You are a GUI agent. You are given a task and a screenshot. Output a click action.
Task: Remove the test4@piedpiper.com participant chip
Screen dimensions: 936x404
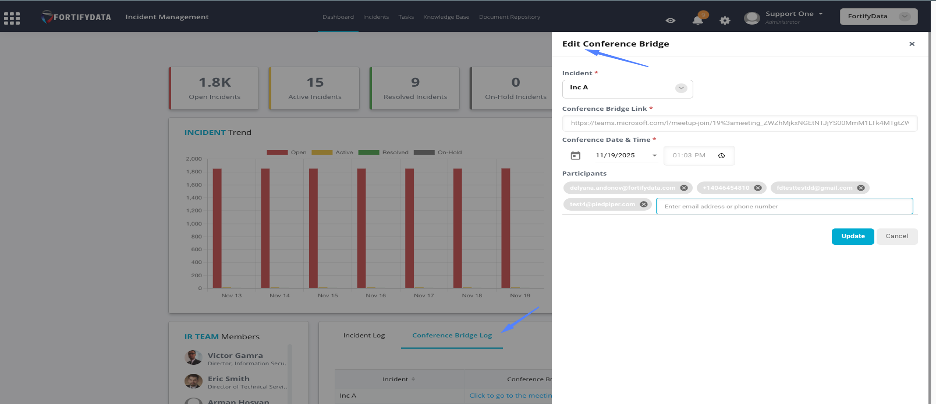click(x=643, y=204)
